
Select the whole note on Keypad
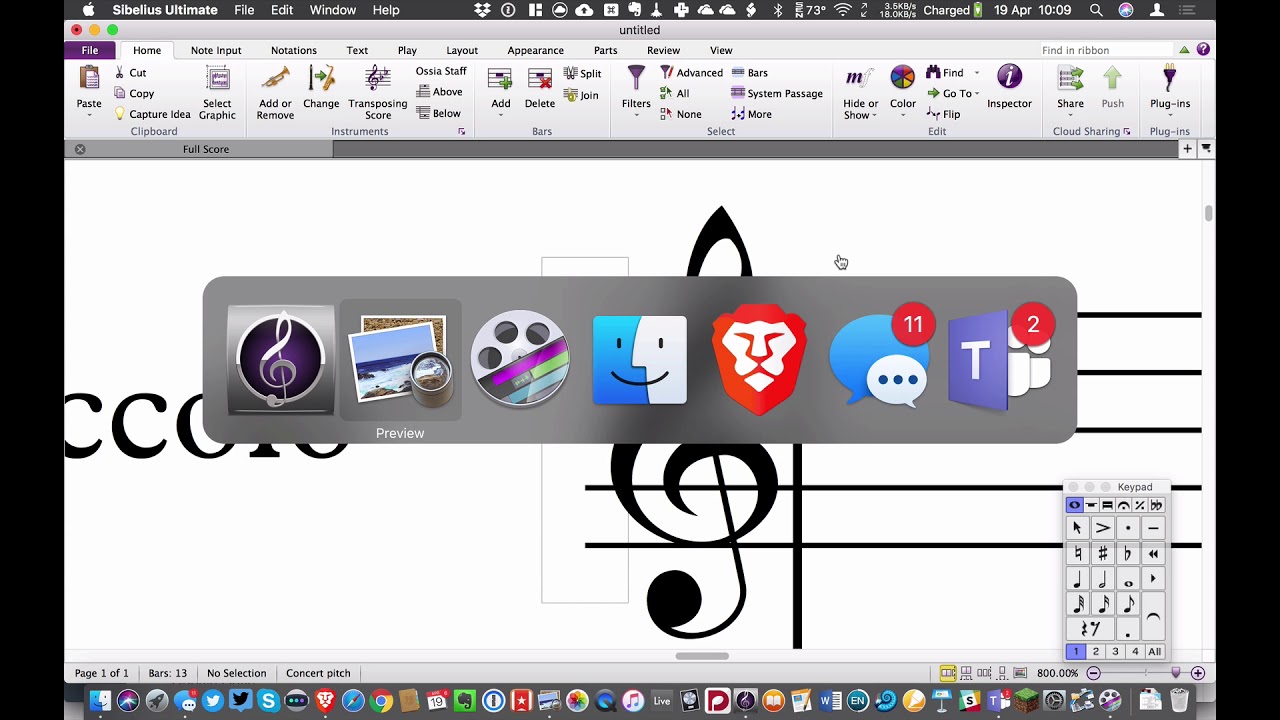[1128, 580]
